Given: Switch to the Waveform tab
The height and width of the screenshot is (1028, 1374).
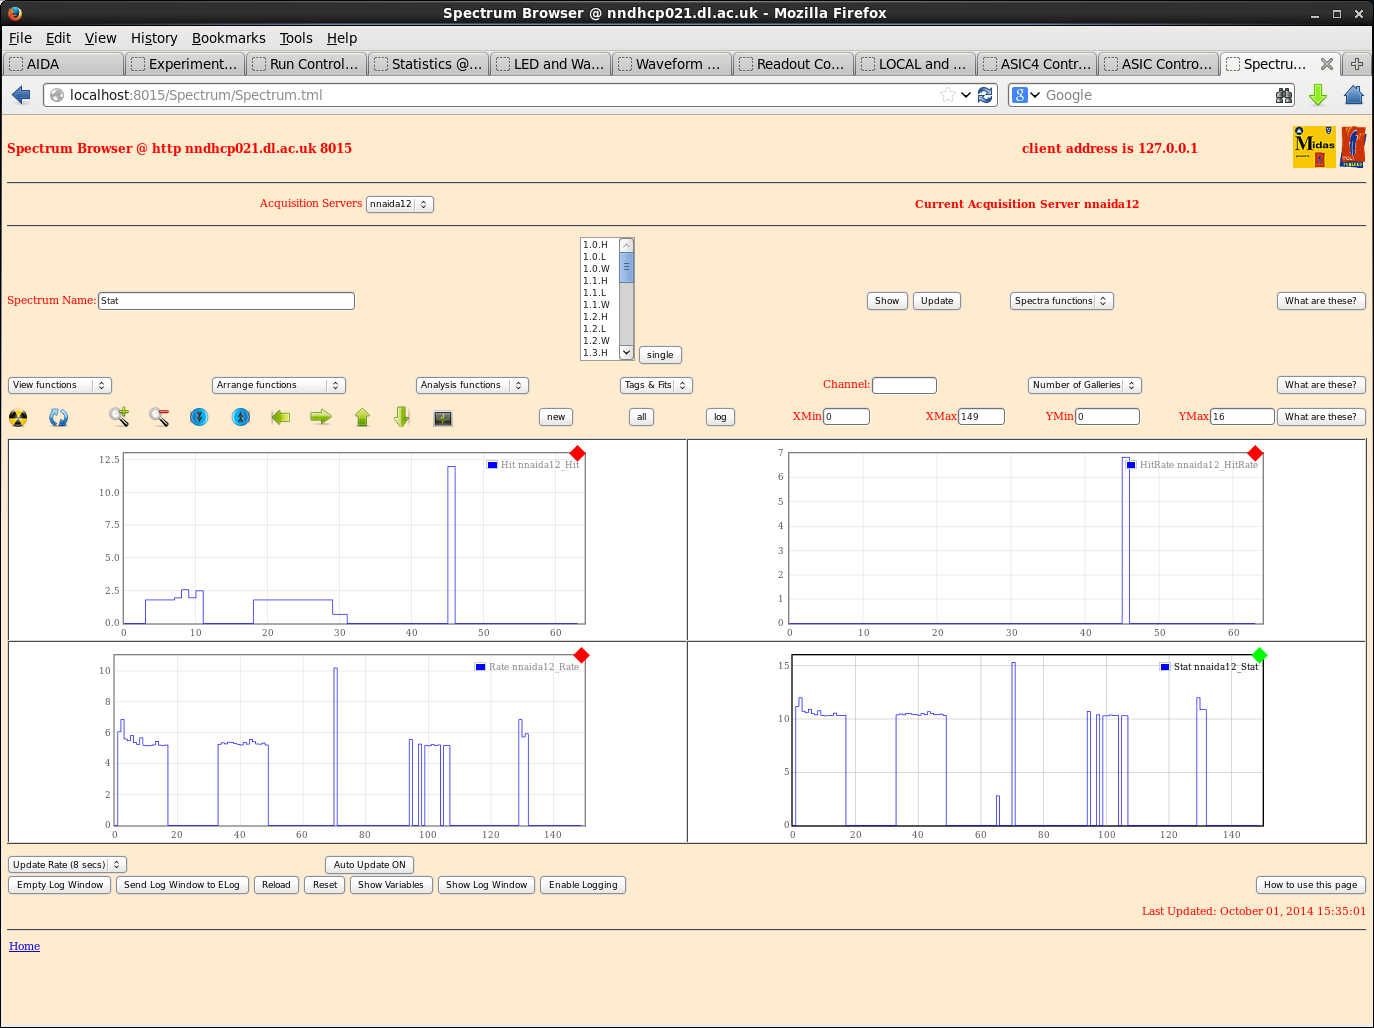Looking at the screenshot, I should click(671, 64).
